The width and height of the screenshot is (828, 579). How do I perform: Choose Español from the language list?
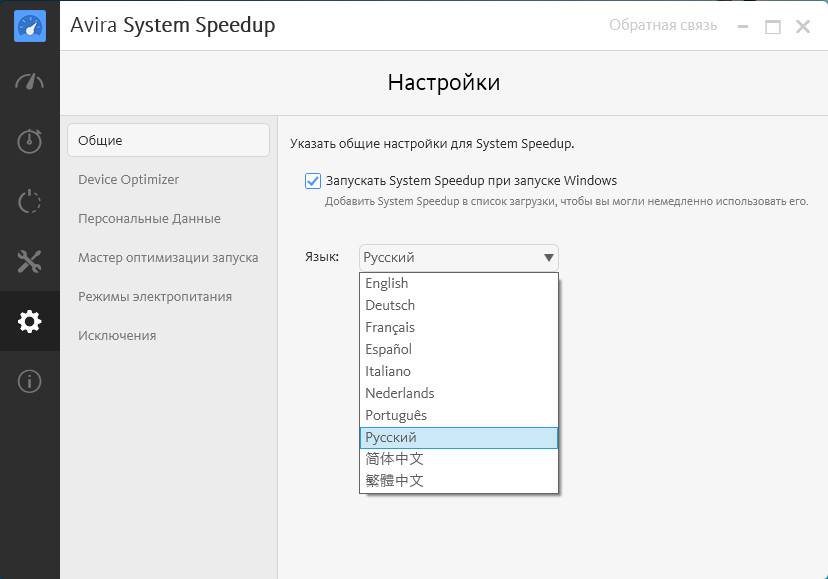458,349
